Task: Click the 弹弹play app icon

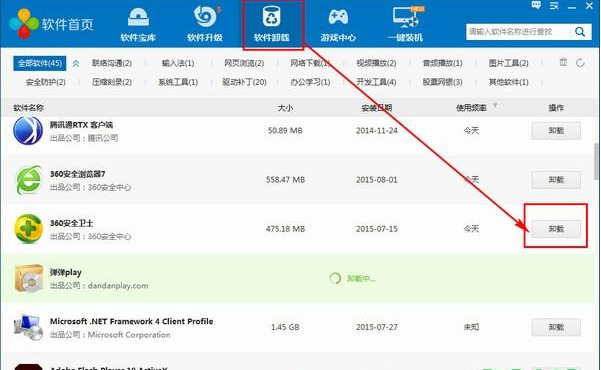Action: click(x=29, y=278)
